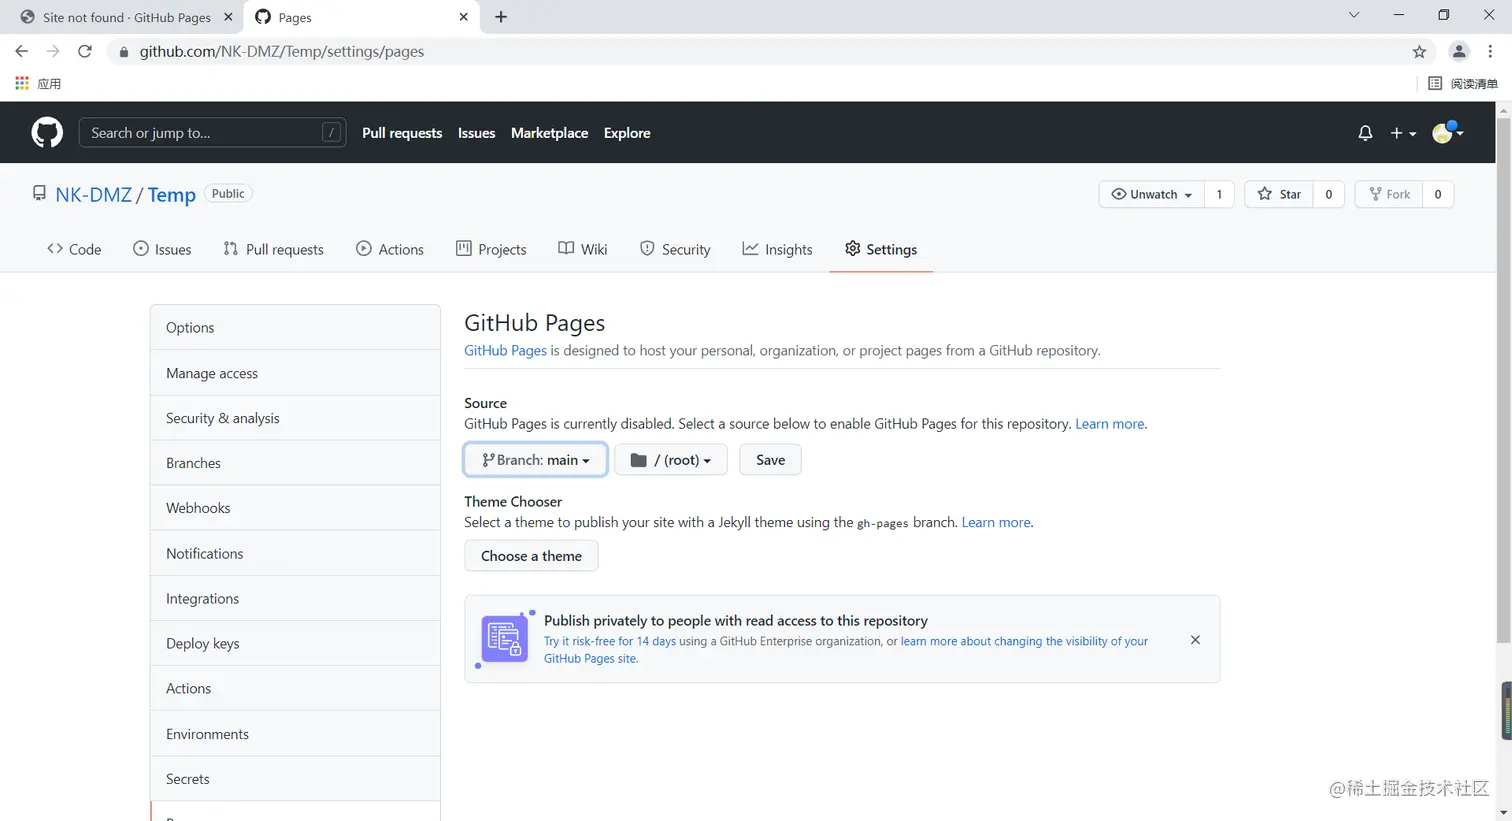This screenshot has width=1512, height=821.
Task: View the watchers count of 1
Action: coord(1219,194)
